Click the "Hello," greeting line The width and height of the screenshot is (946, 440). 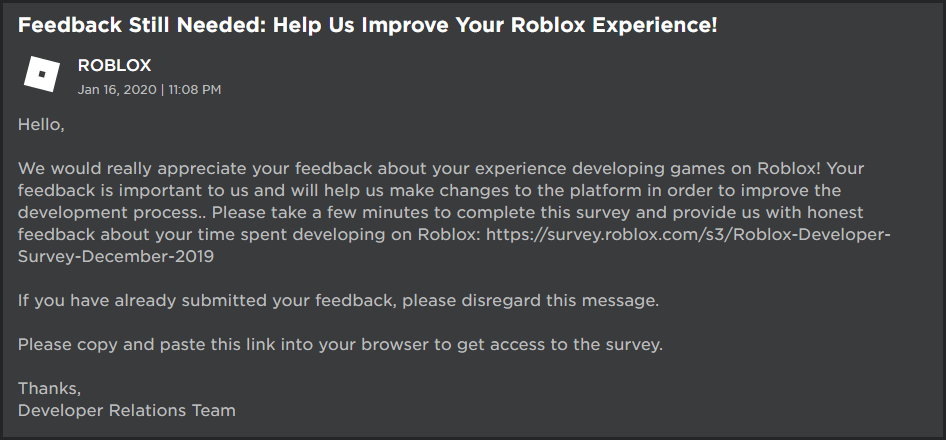point(41,125)
